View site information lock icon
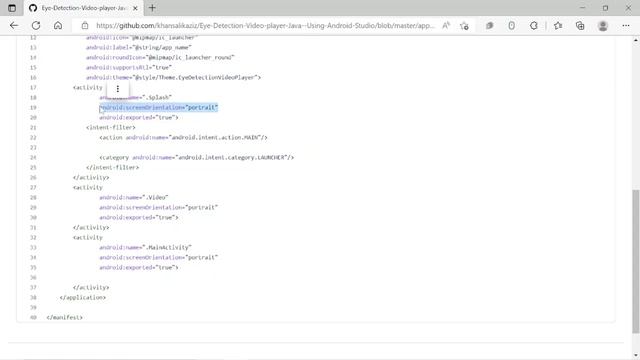This screenshot has height=360, width=640. [84, 25]
